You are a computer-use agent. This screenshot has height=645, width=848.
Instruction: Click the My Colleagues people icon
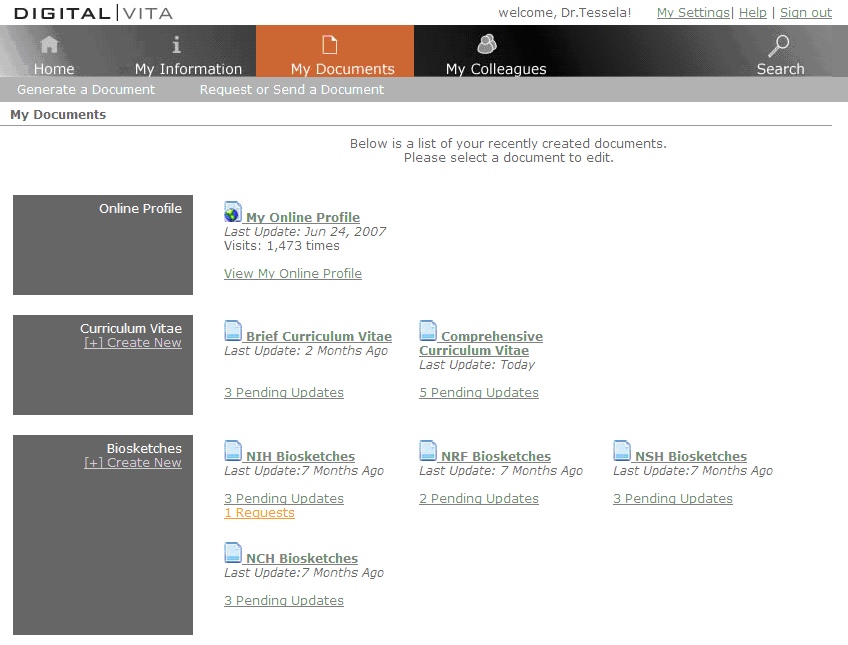(487, 45)
